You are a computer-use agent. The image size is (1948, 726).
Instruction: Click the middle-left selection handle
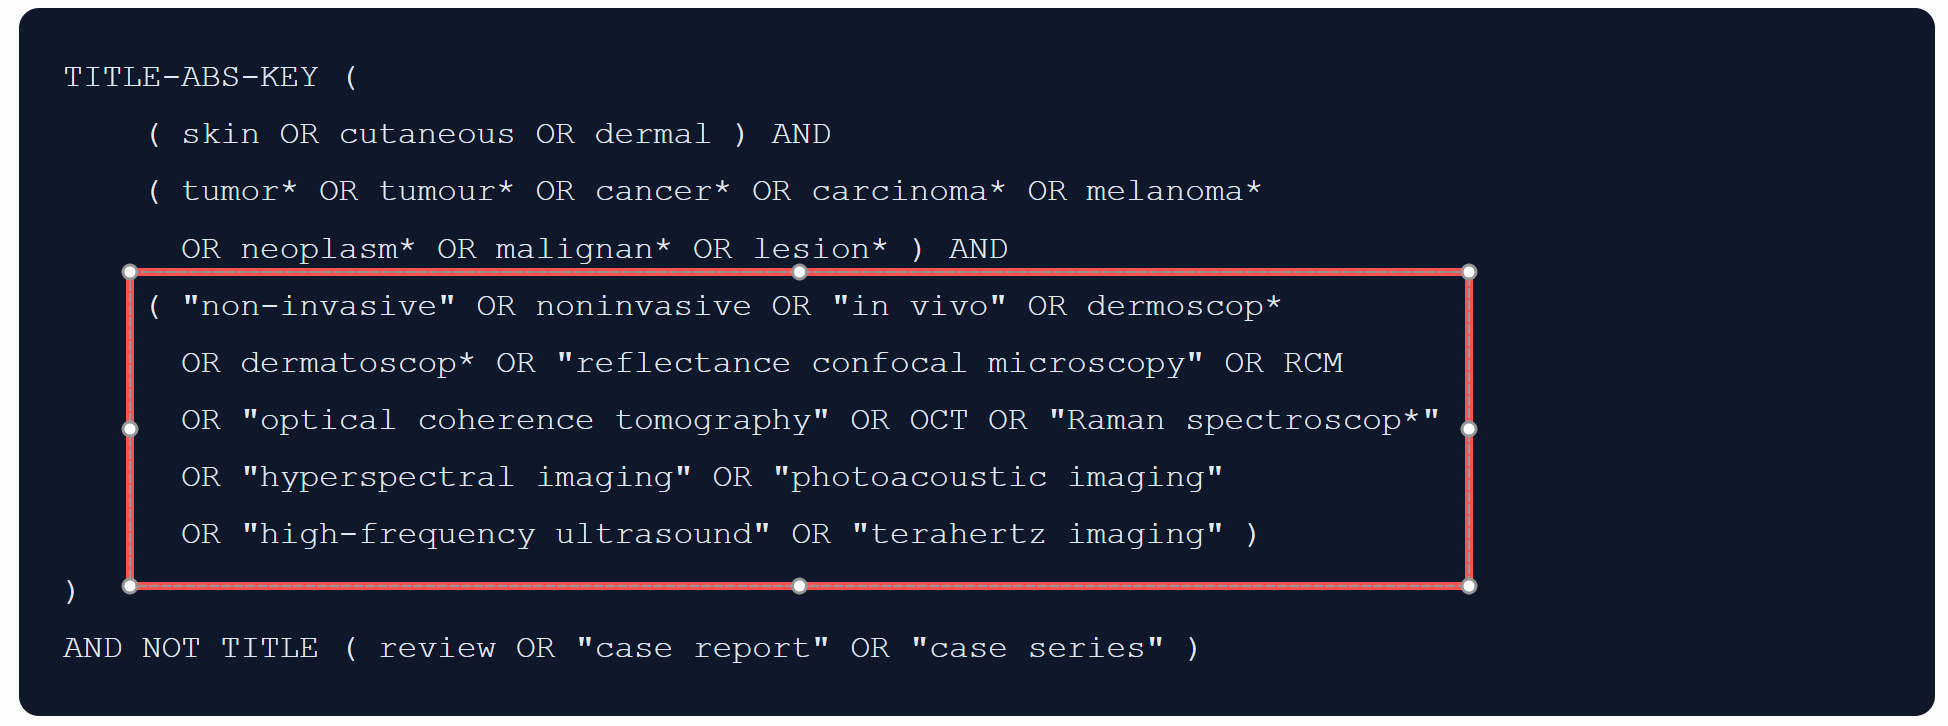[130, 429]
